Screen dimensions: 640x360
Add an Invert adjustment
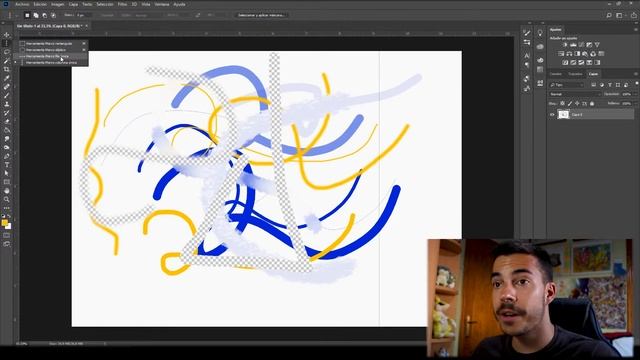pyautogui.click(x=565, y=62)
